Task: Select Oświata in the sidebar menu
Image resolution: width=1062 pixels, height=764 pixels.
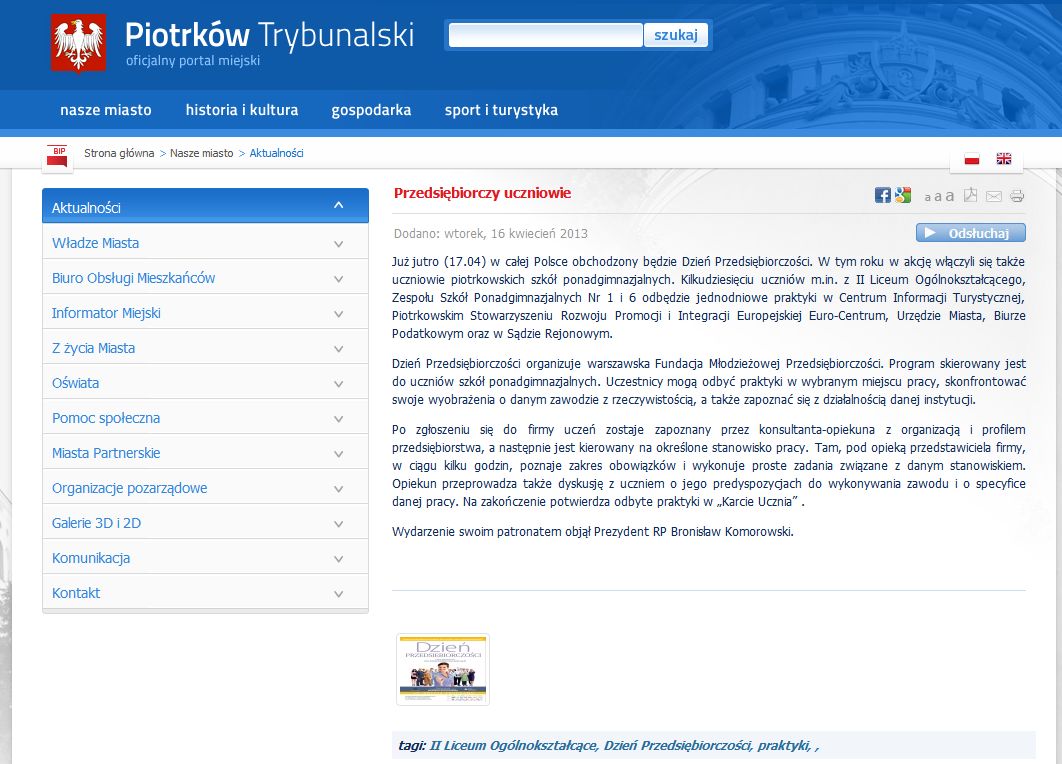Action: point(75,383)
